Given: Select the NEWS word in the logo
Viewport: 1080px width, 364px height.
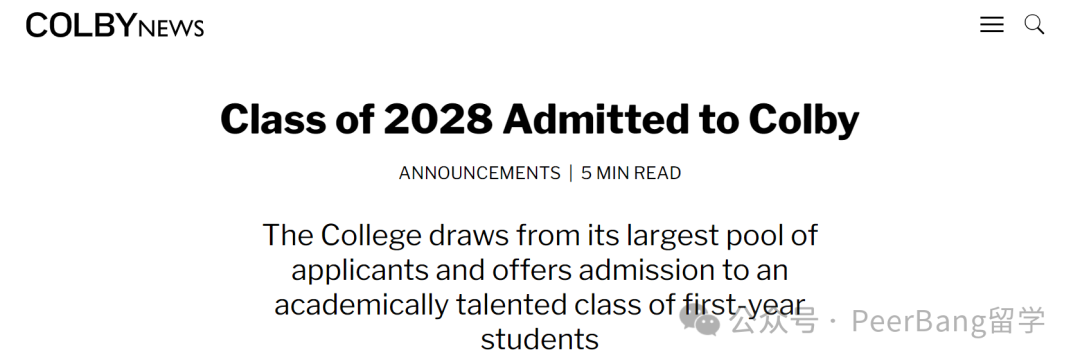Looking at the screenshot, I should pyautogui.click(x=172, y=28).
